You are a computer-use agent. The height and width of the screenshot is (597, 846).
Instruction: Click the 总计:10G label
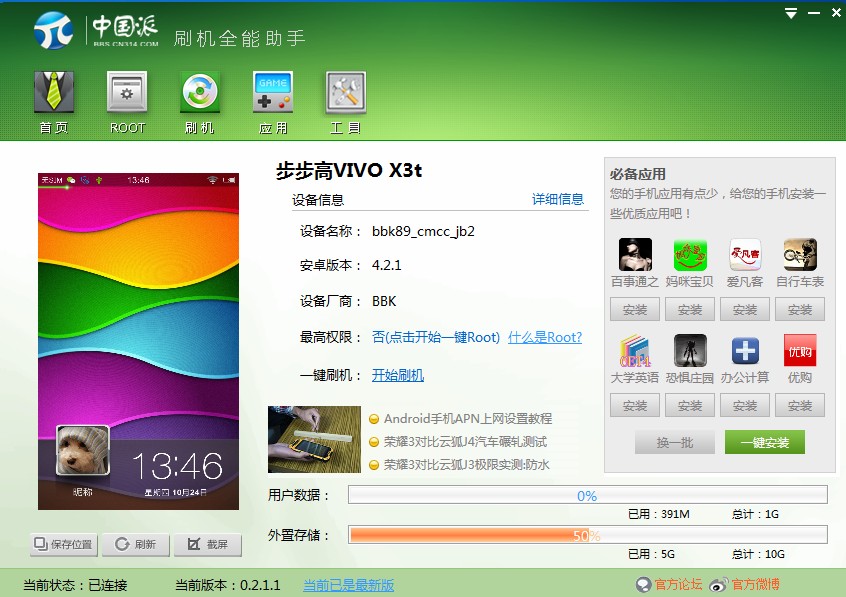point(758,554)
